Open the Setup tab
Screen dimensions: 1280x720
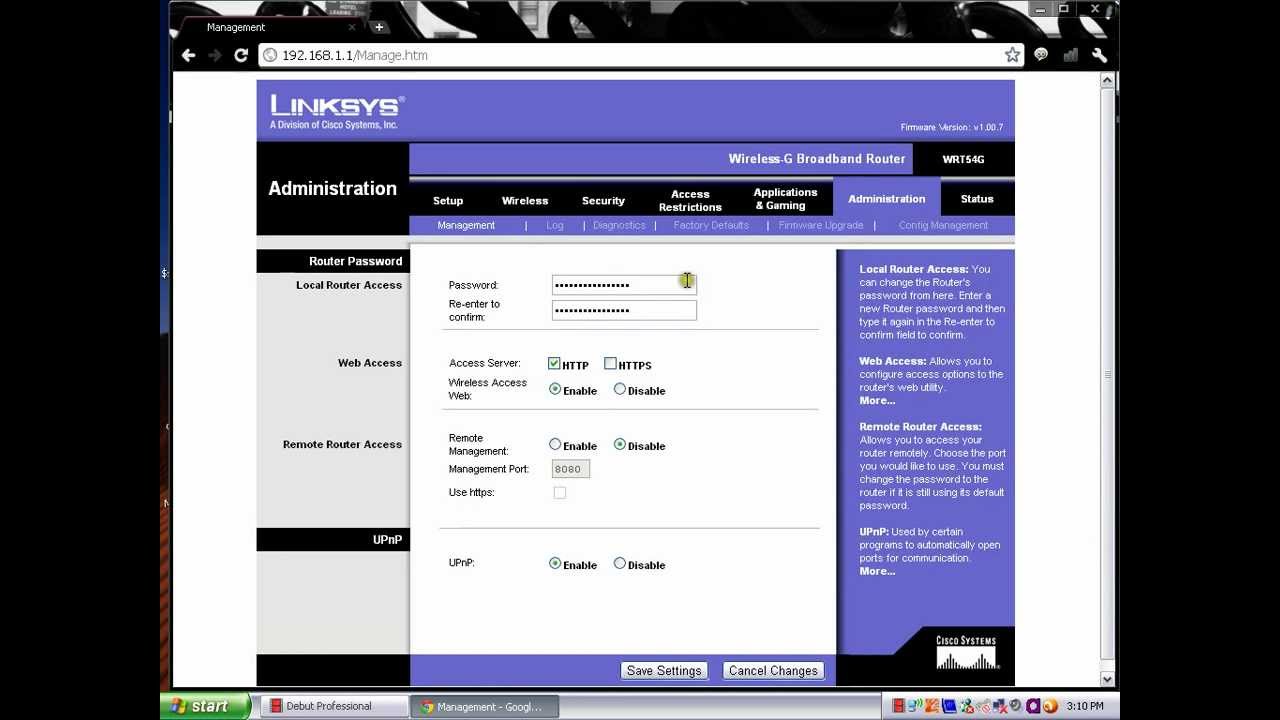[448, 200]
